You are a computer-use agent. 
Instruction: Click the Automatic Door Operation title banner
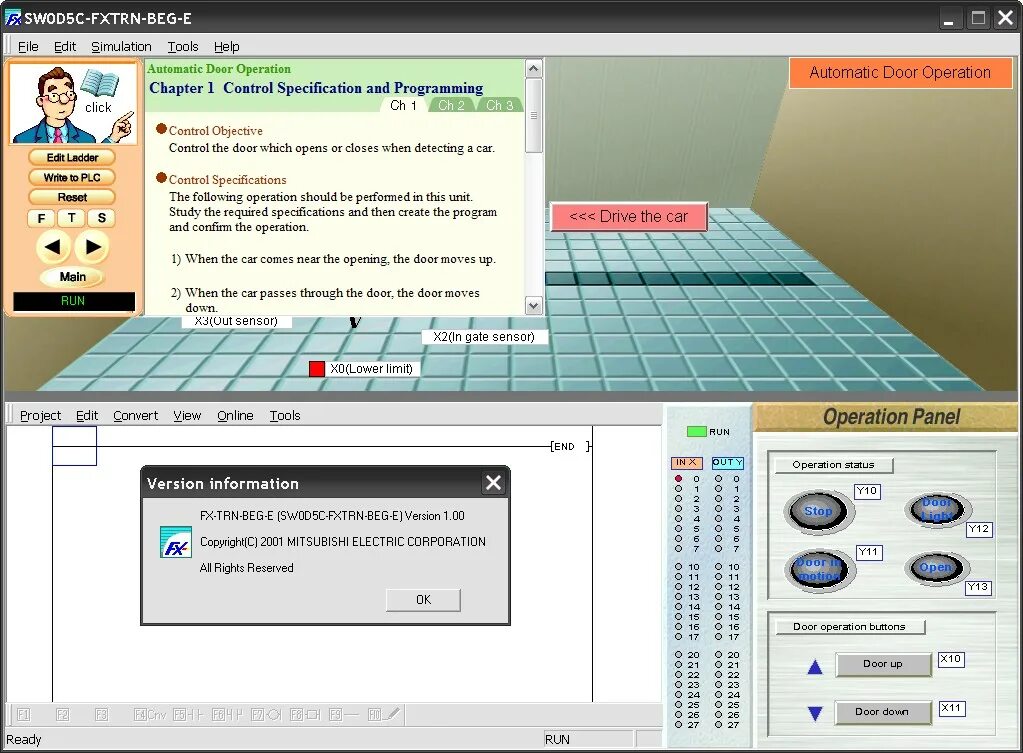tap(900, 72)
